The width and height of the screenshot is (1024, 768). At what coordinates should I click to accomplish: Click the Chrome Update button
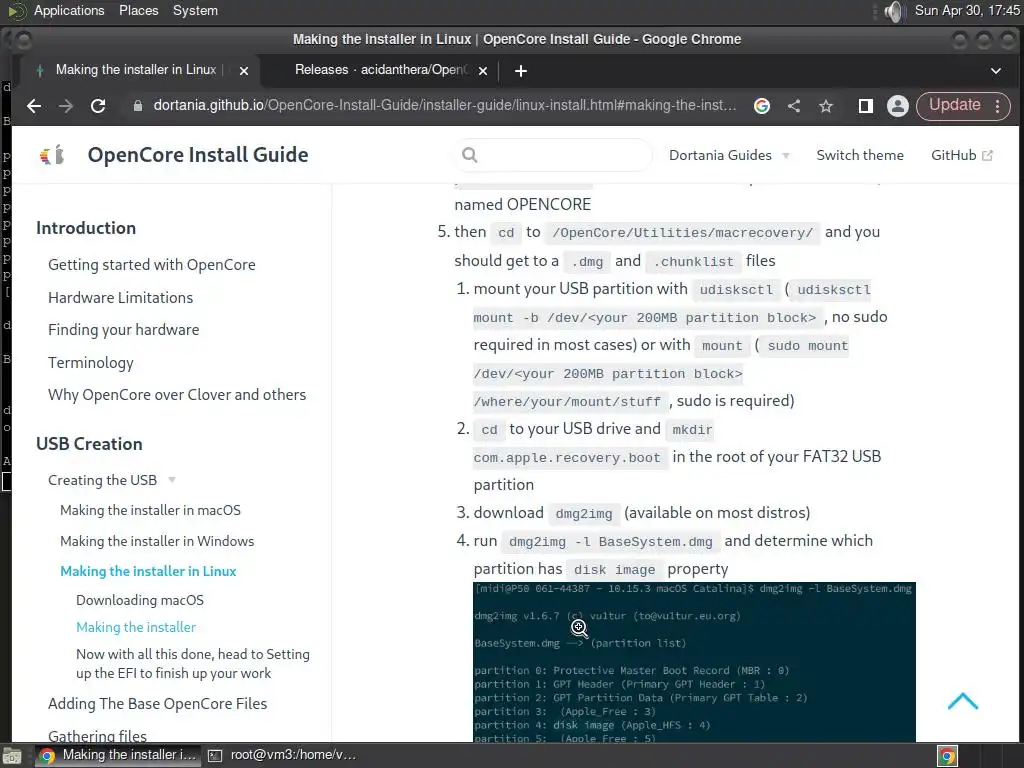[964, 106]
